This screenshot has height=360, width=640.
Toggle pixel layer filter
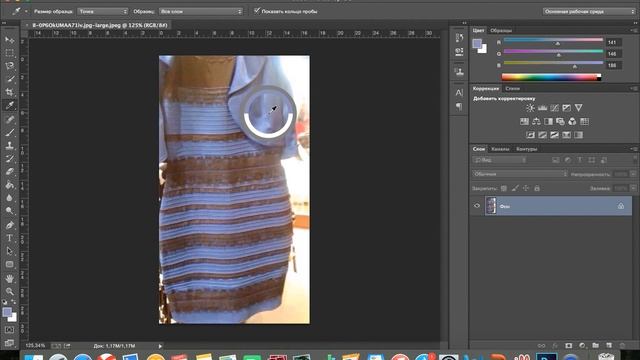(556, 160)
